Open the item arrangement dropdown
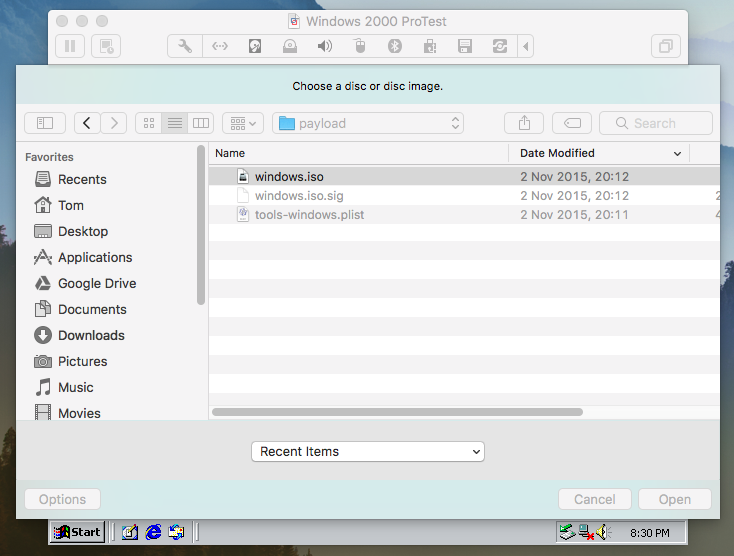The image size is (734, 556). 243,123
